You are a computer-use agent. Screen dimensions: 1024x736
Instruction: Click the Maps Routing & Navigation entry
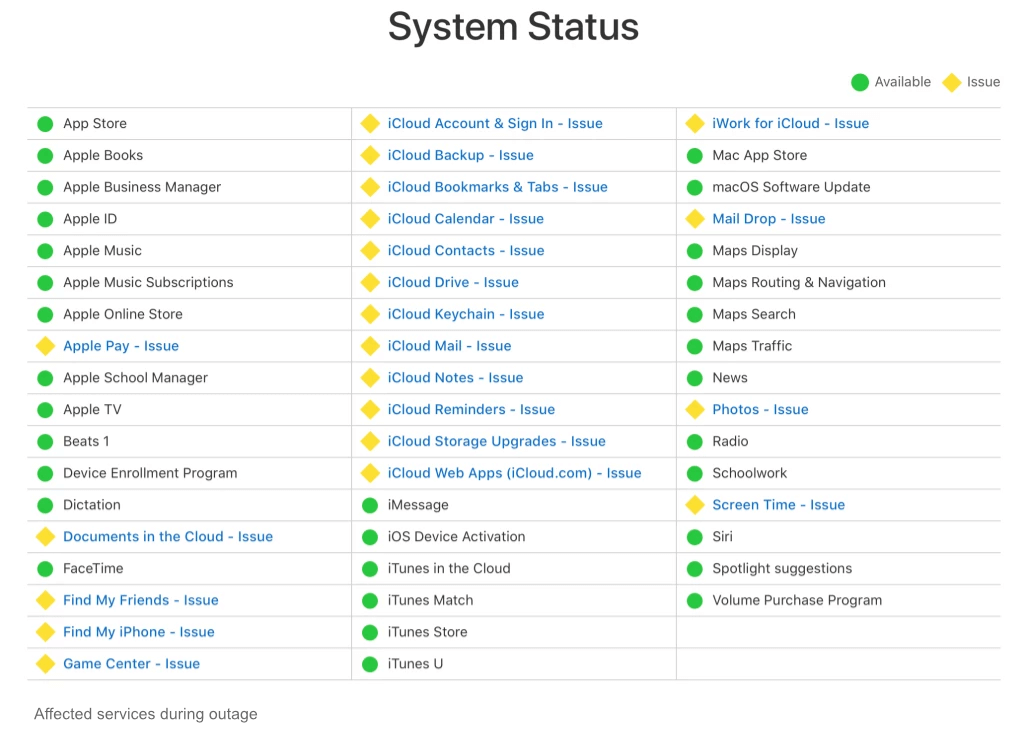click(x=799, y=283)
